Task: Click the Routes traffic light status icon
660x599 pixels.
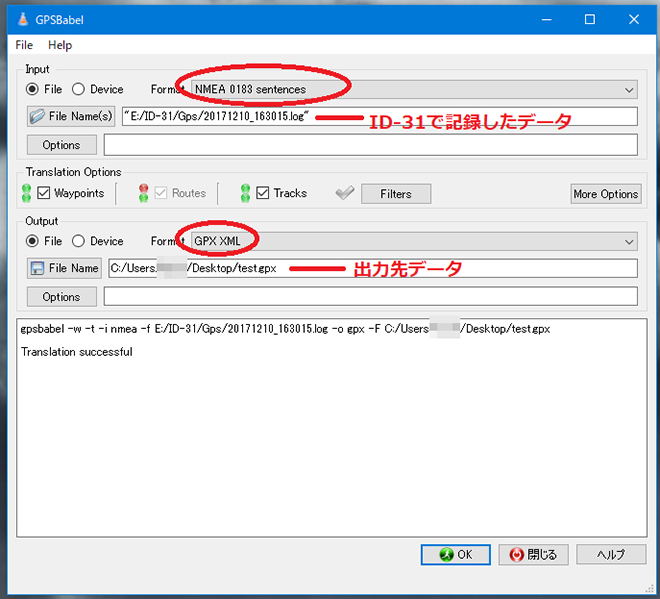Action: pyautogui.click(x=144, y=193)
